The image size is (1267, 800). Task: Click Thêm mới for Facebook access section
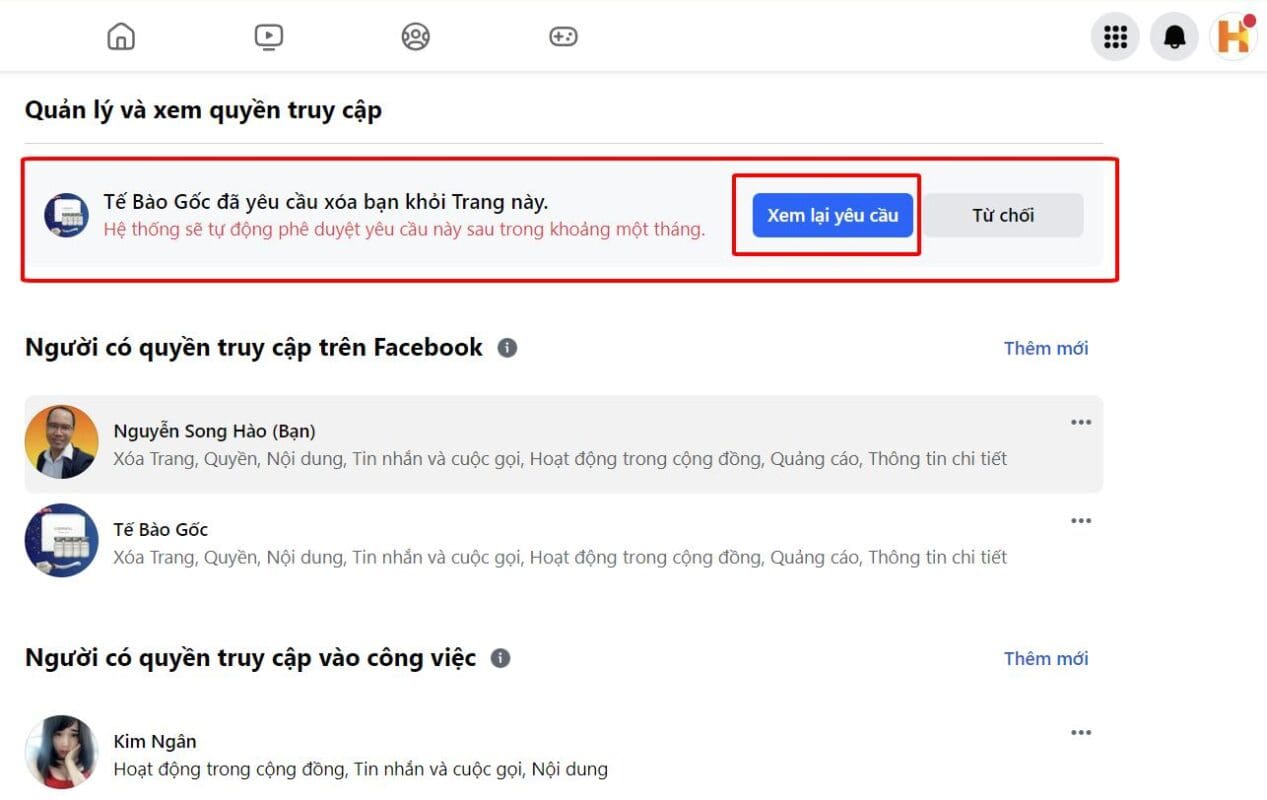[1046, 348]
